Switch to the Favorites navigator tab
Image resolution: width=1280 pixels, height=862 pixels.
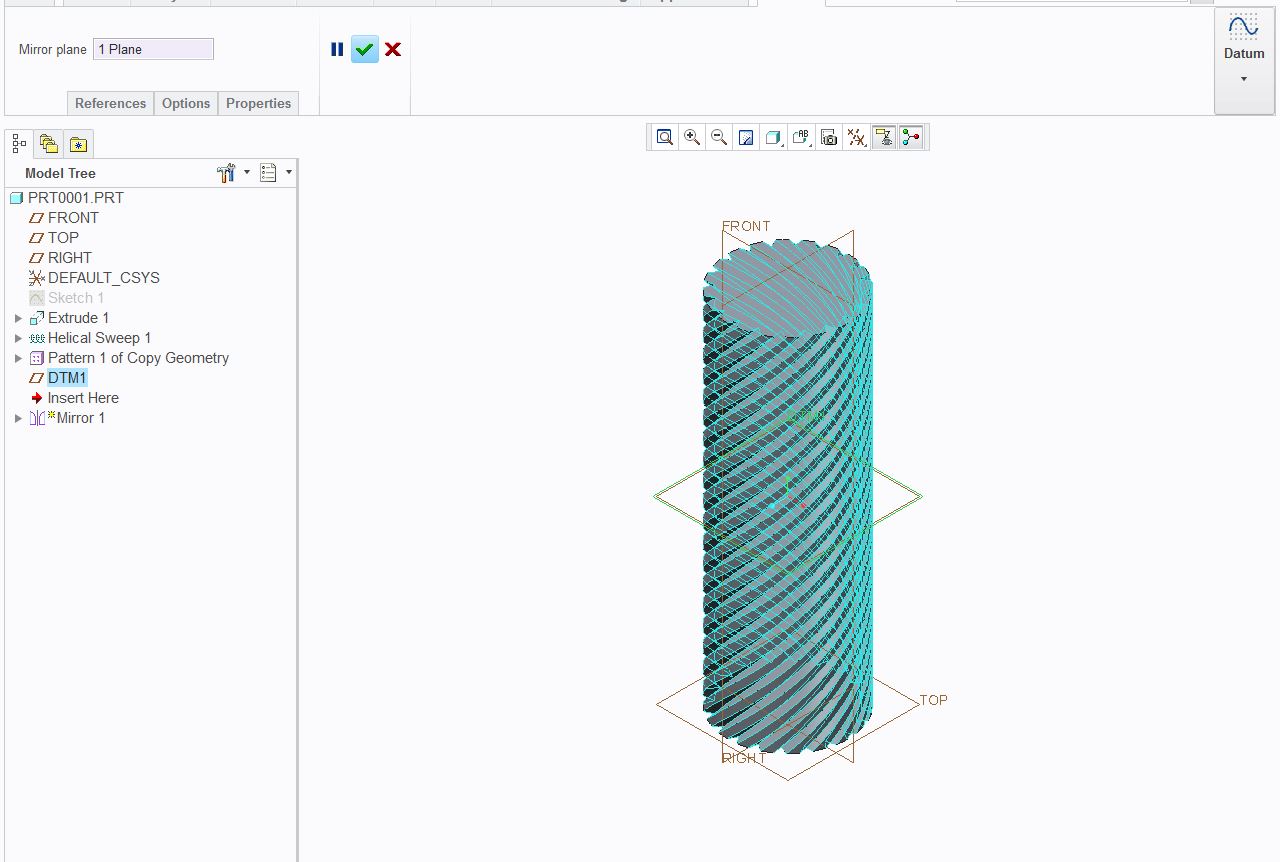point(78,144)
